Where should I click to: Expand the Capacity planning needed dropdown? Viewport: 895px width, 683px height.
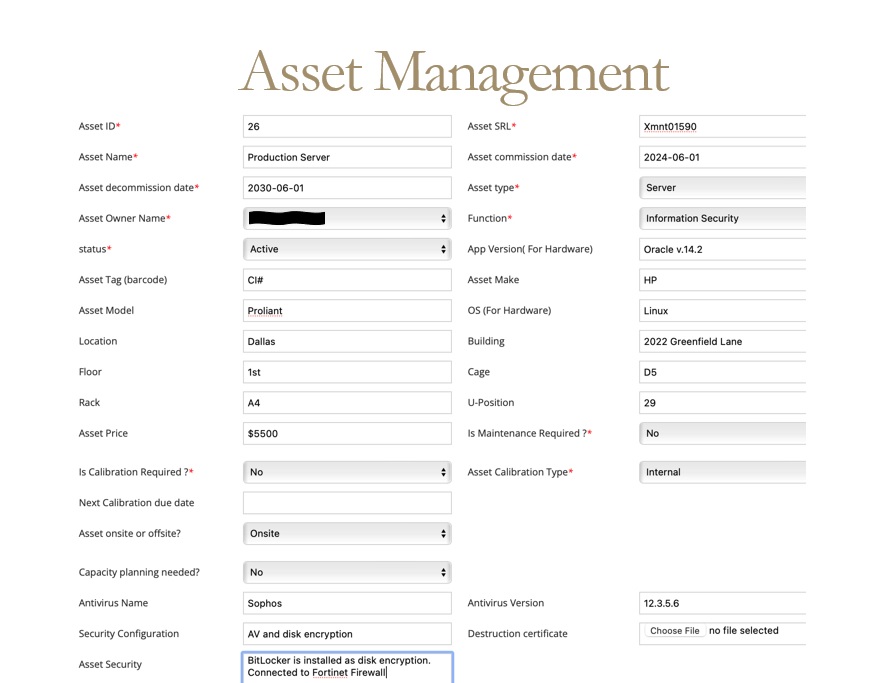[x=347, y=573]
